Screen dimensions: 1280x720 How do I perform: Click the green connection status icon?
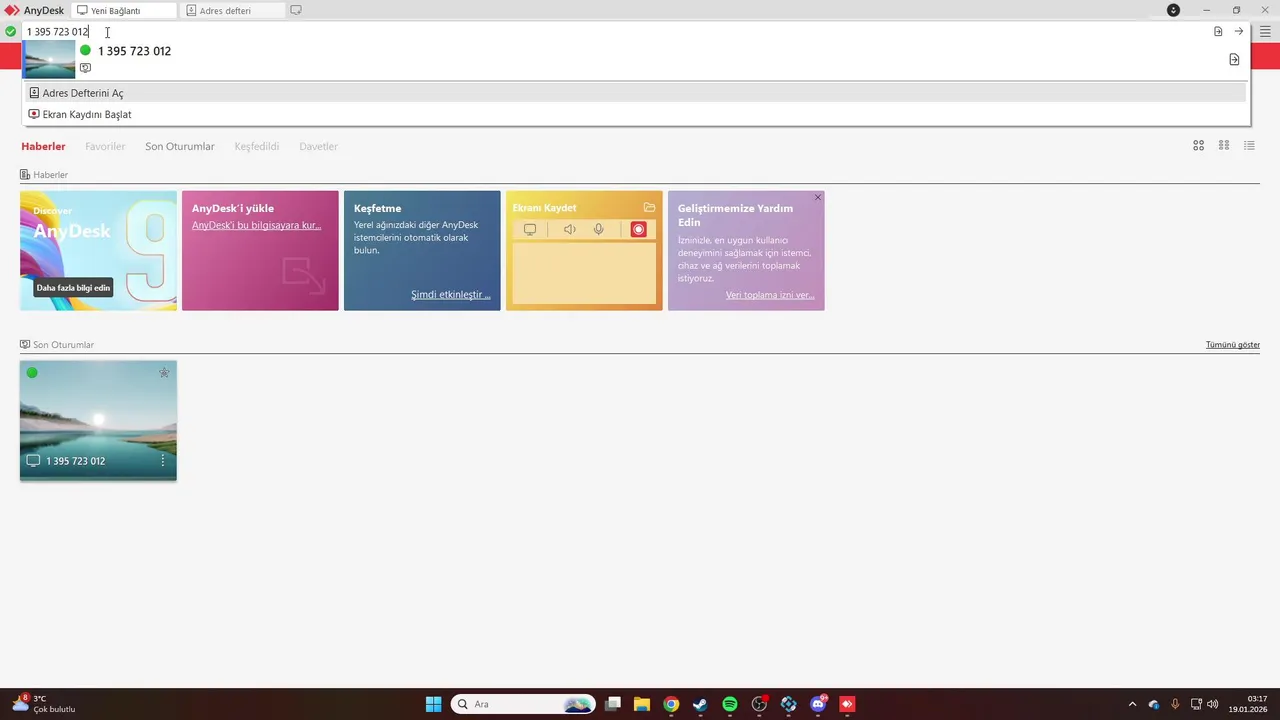(x=10, y=31)
